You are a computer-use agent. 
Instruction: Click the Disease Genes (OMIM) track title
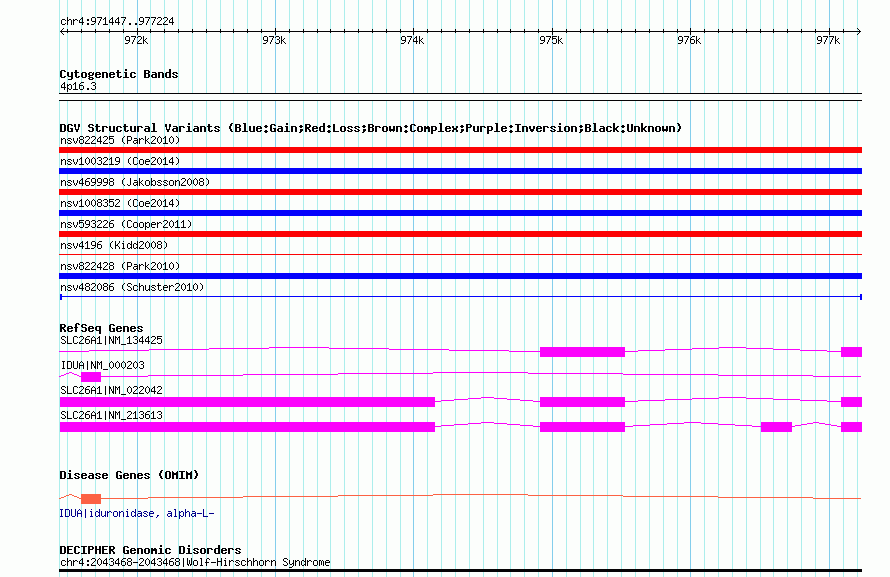tap(129, 475)
